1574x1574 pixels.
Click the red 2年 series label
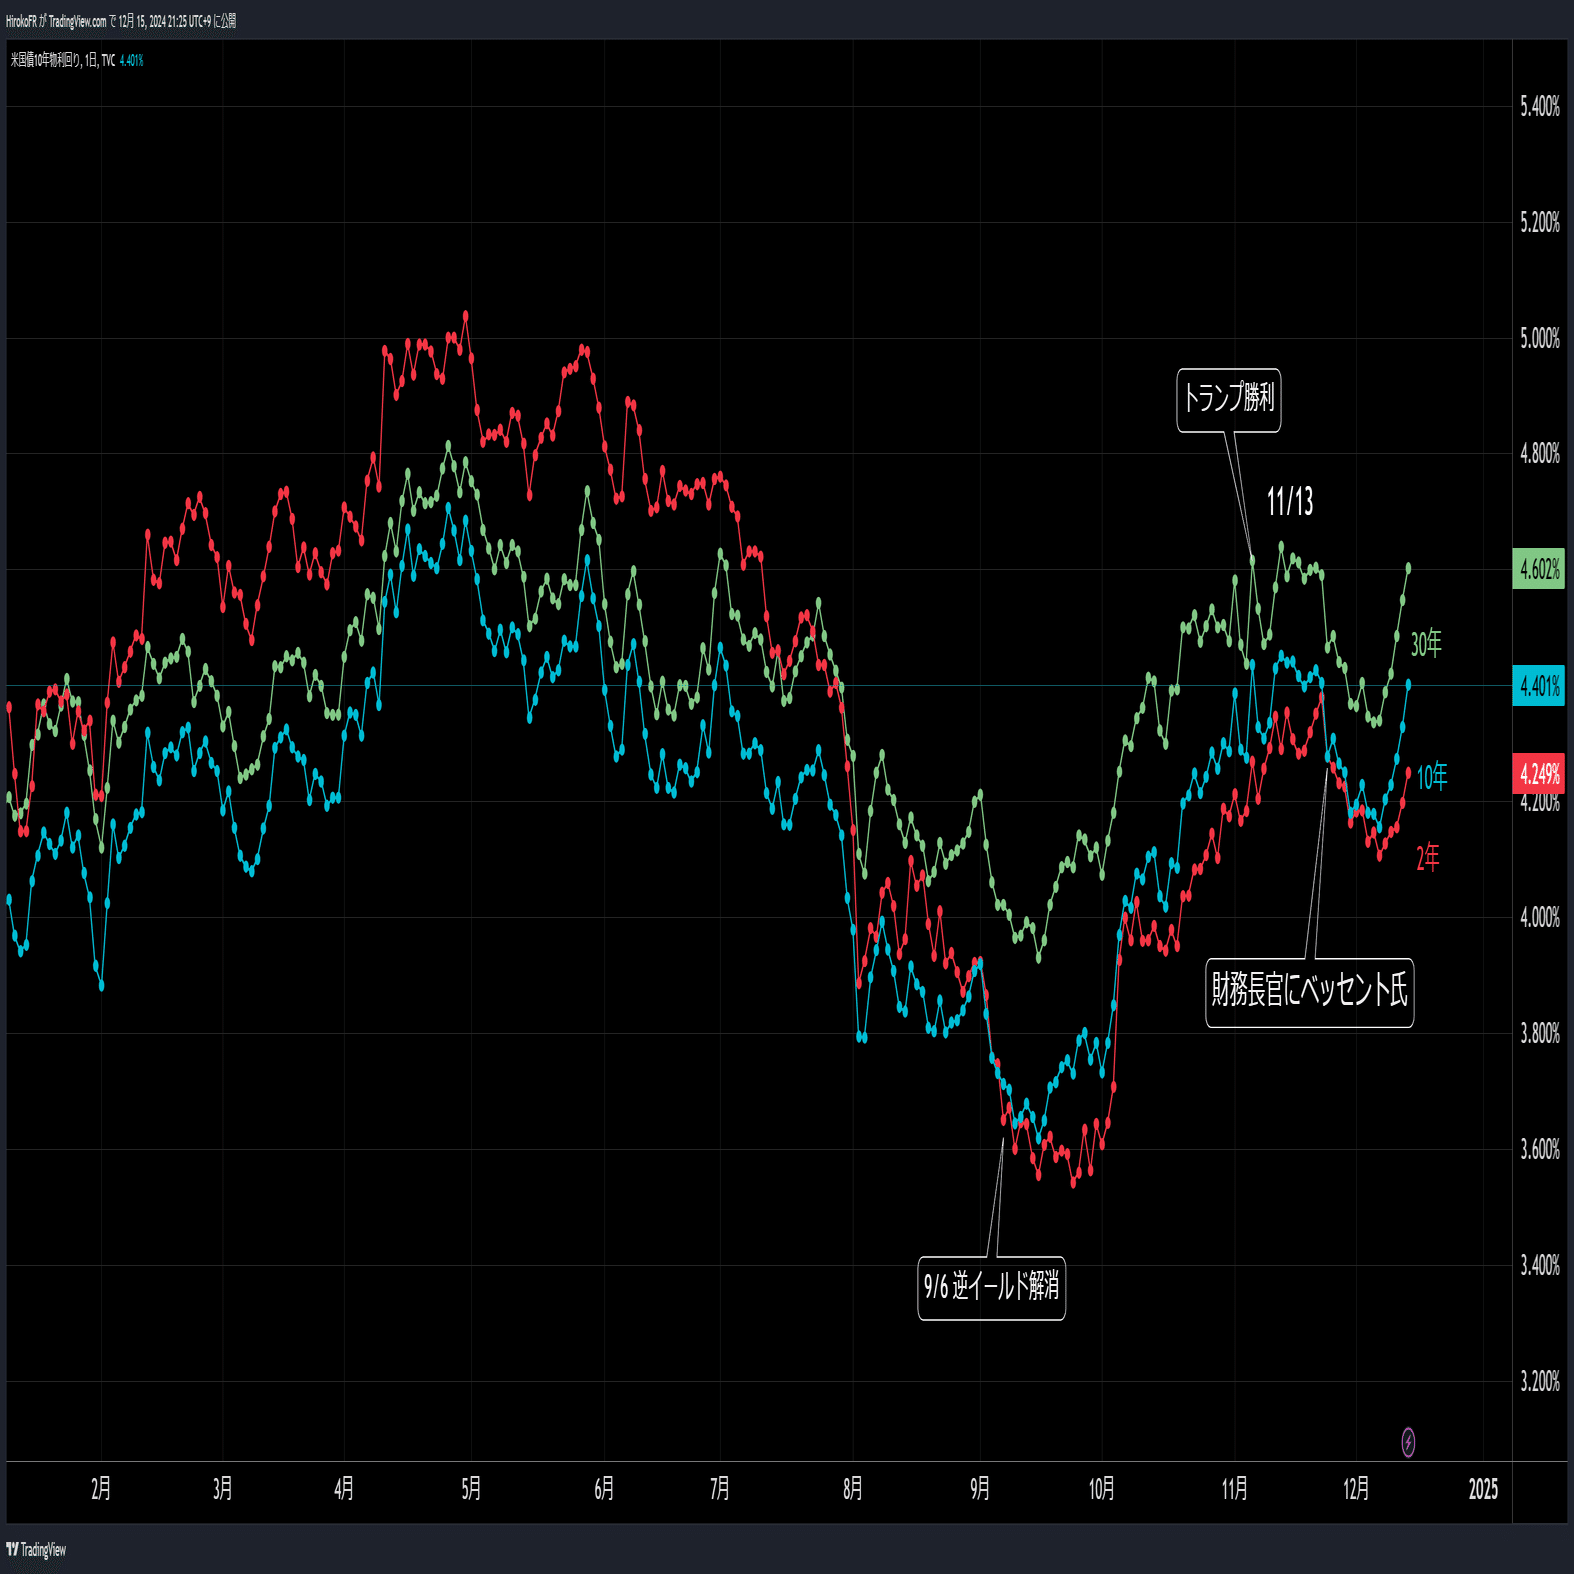(1428, 857)
